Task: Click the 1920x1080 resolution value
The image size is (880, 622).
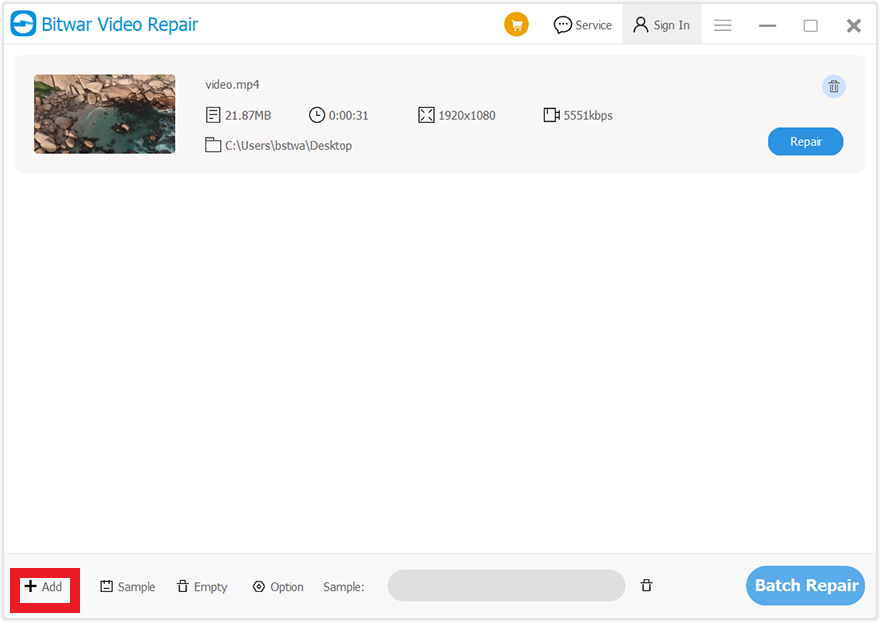Action: (x=467, y=116)
